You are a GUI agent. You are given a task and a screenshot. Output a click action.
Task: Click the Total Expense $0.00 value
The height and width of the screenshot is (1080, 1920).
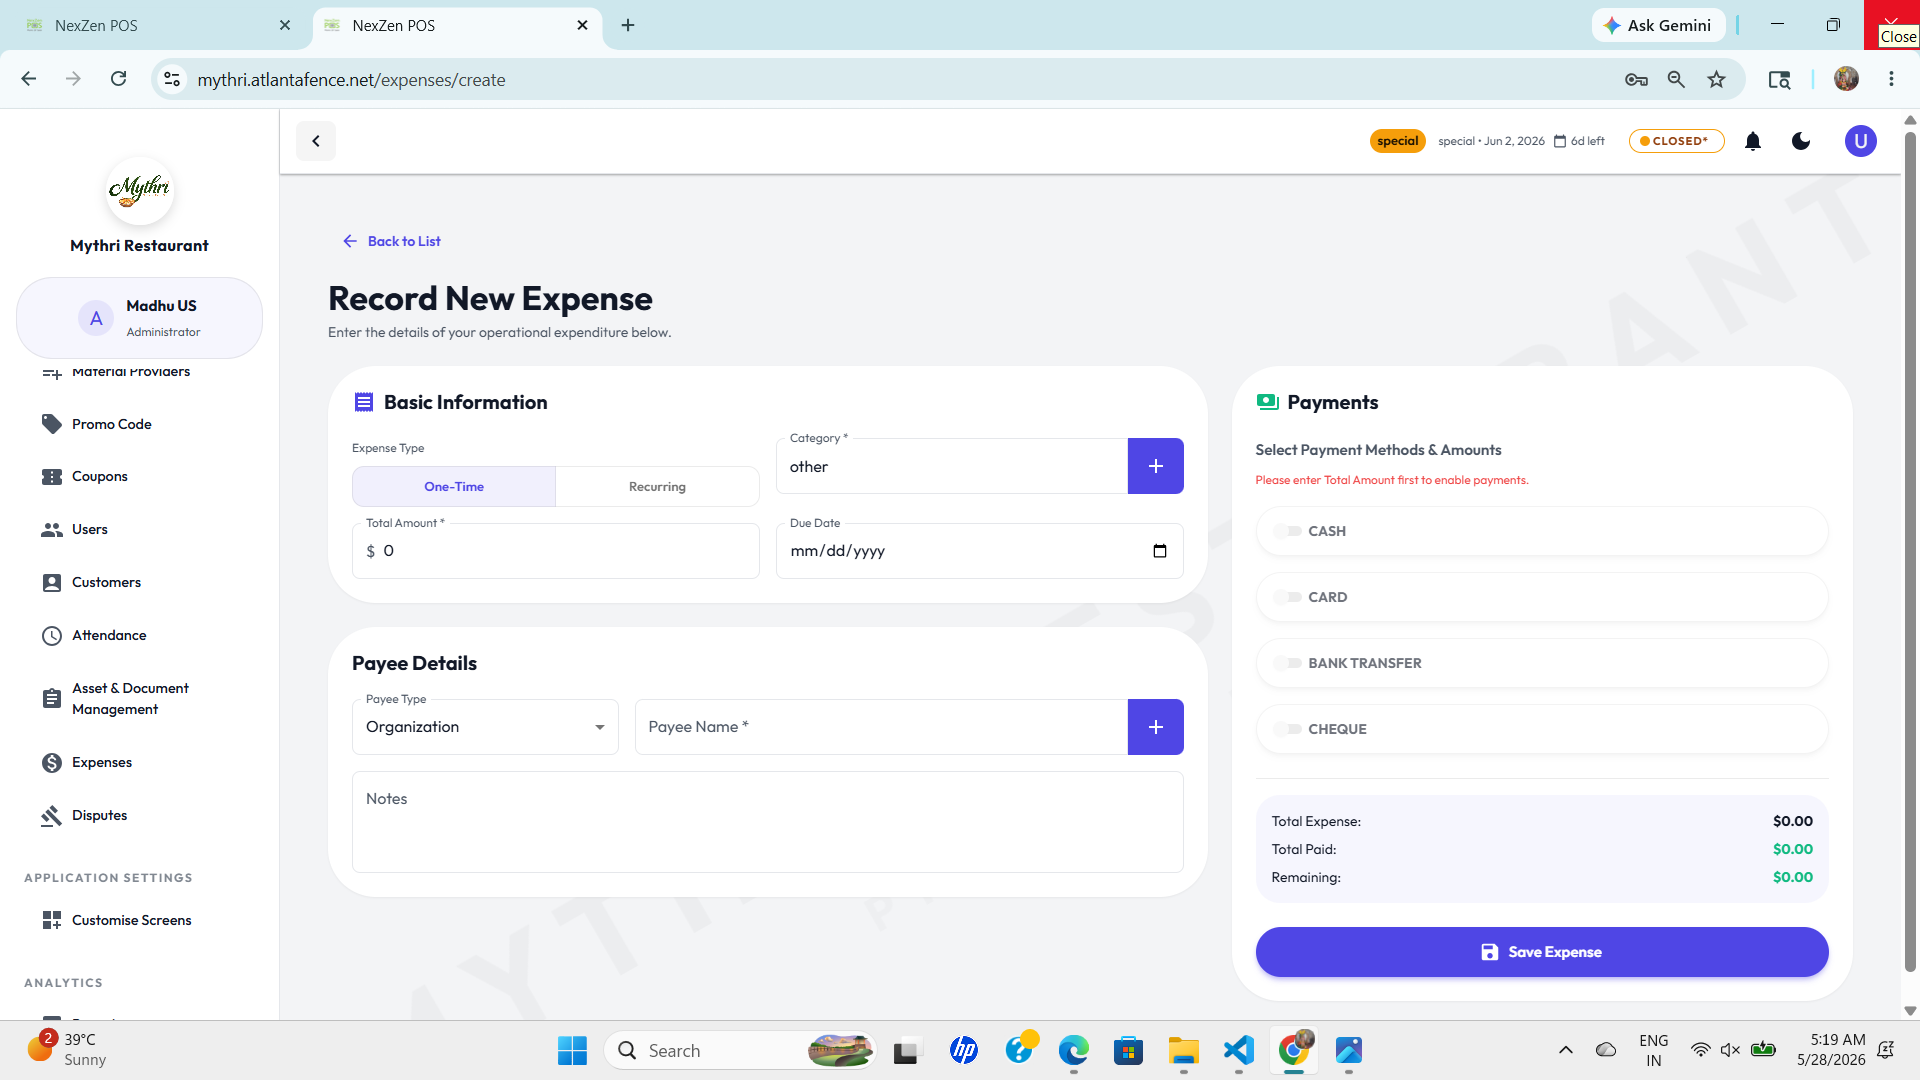click(1792, 821)
